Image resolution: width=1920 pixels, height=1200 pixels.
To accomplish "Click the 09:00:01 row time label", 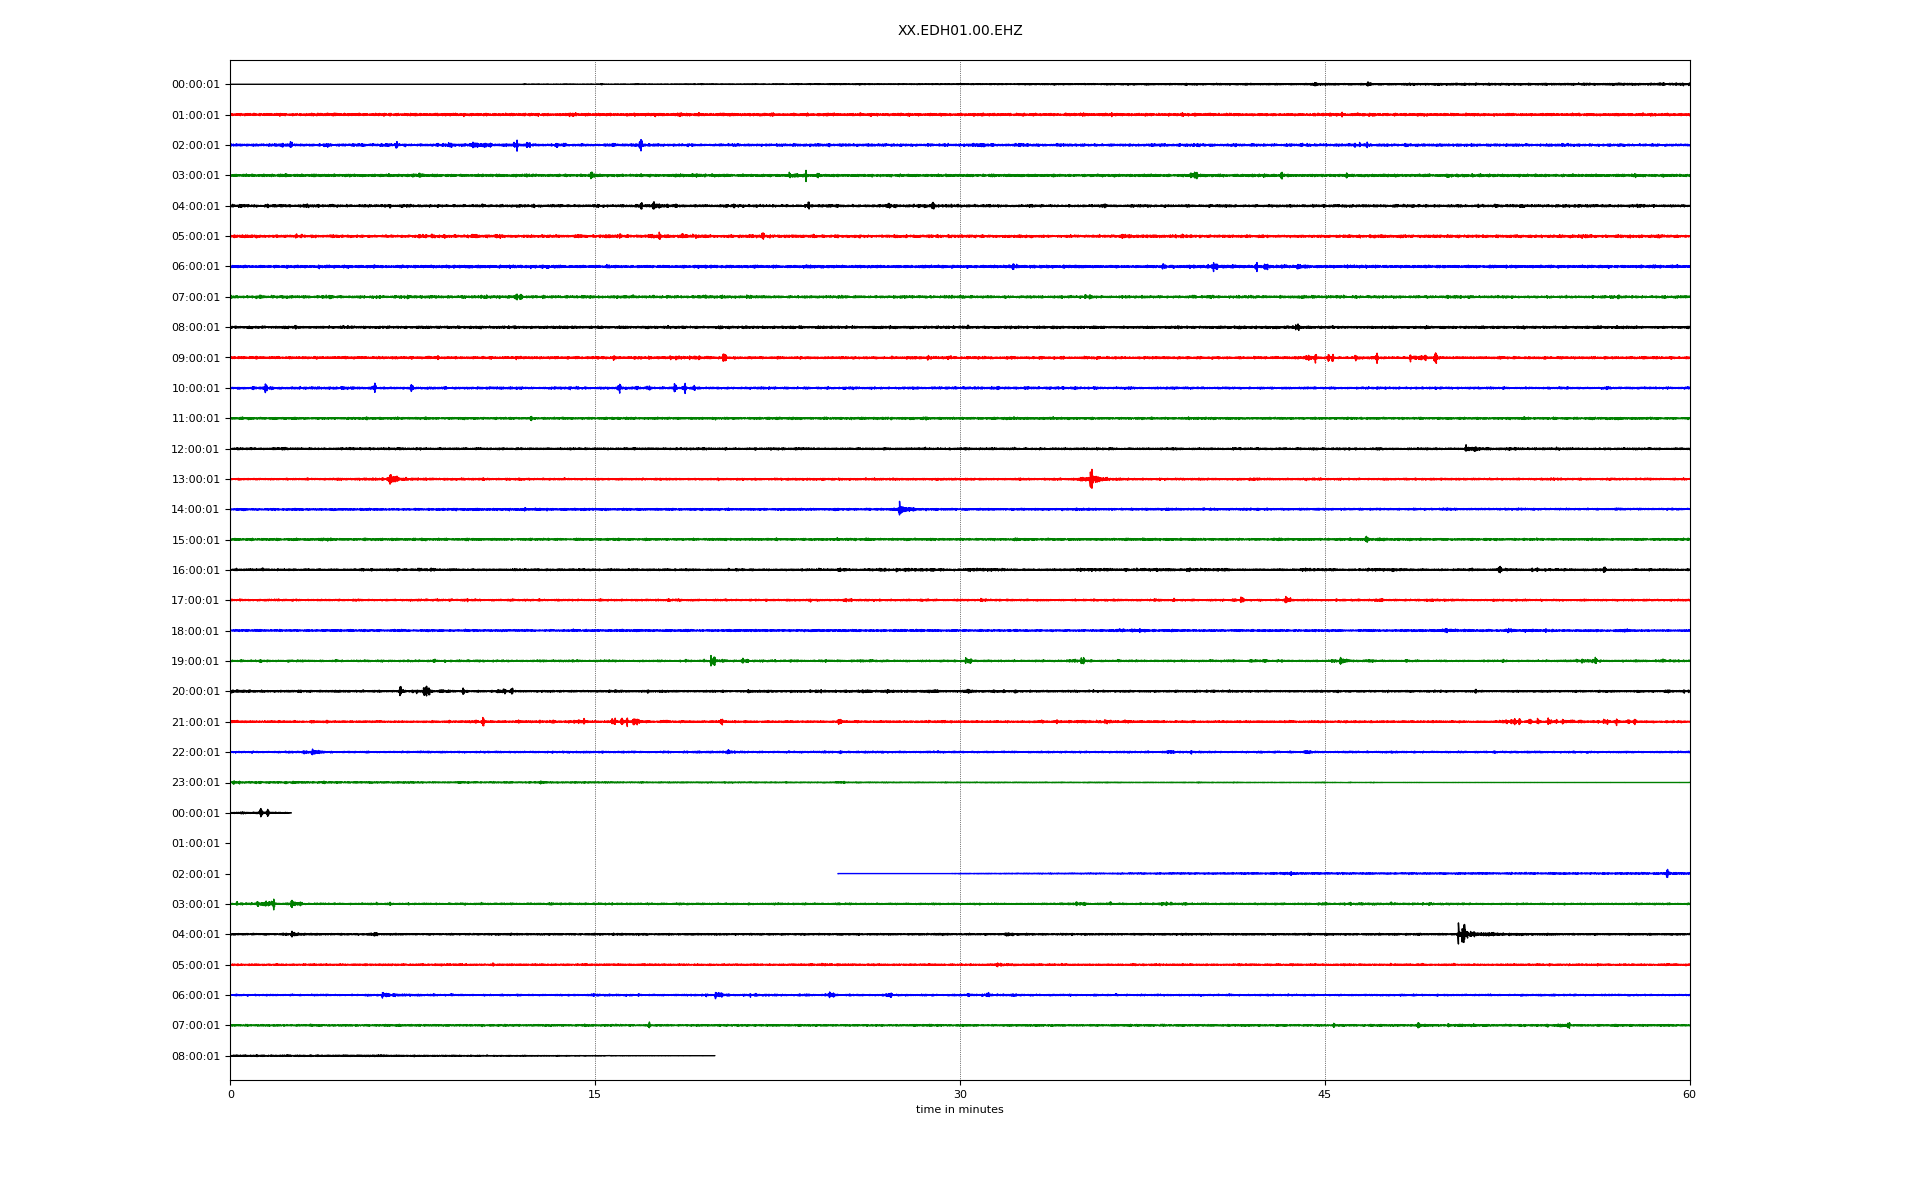I will click(195, 358).
